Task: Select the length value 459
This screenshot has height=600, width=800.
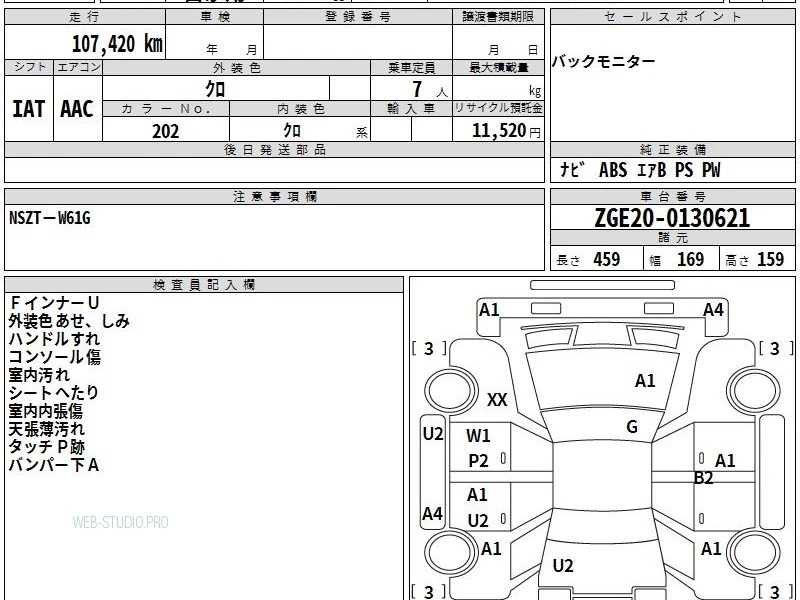Action: point(607,259)
